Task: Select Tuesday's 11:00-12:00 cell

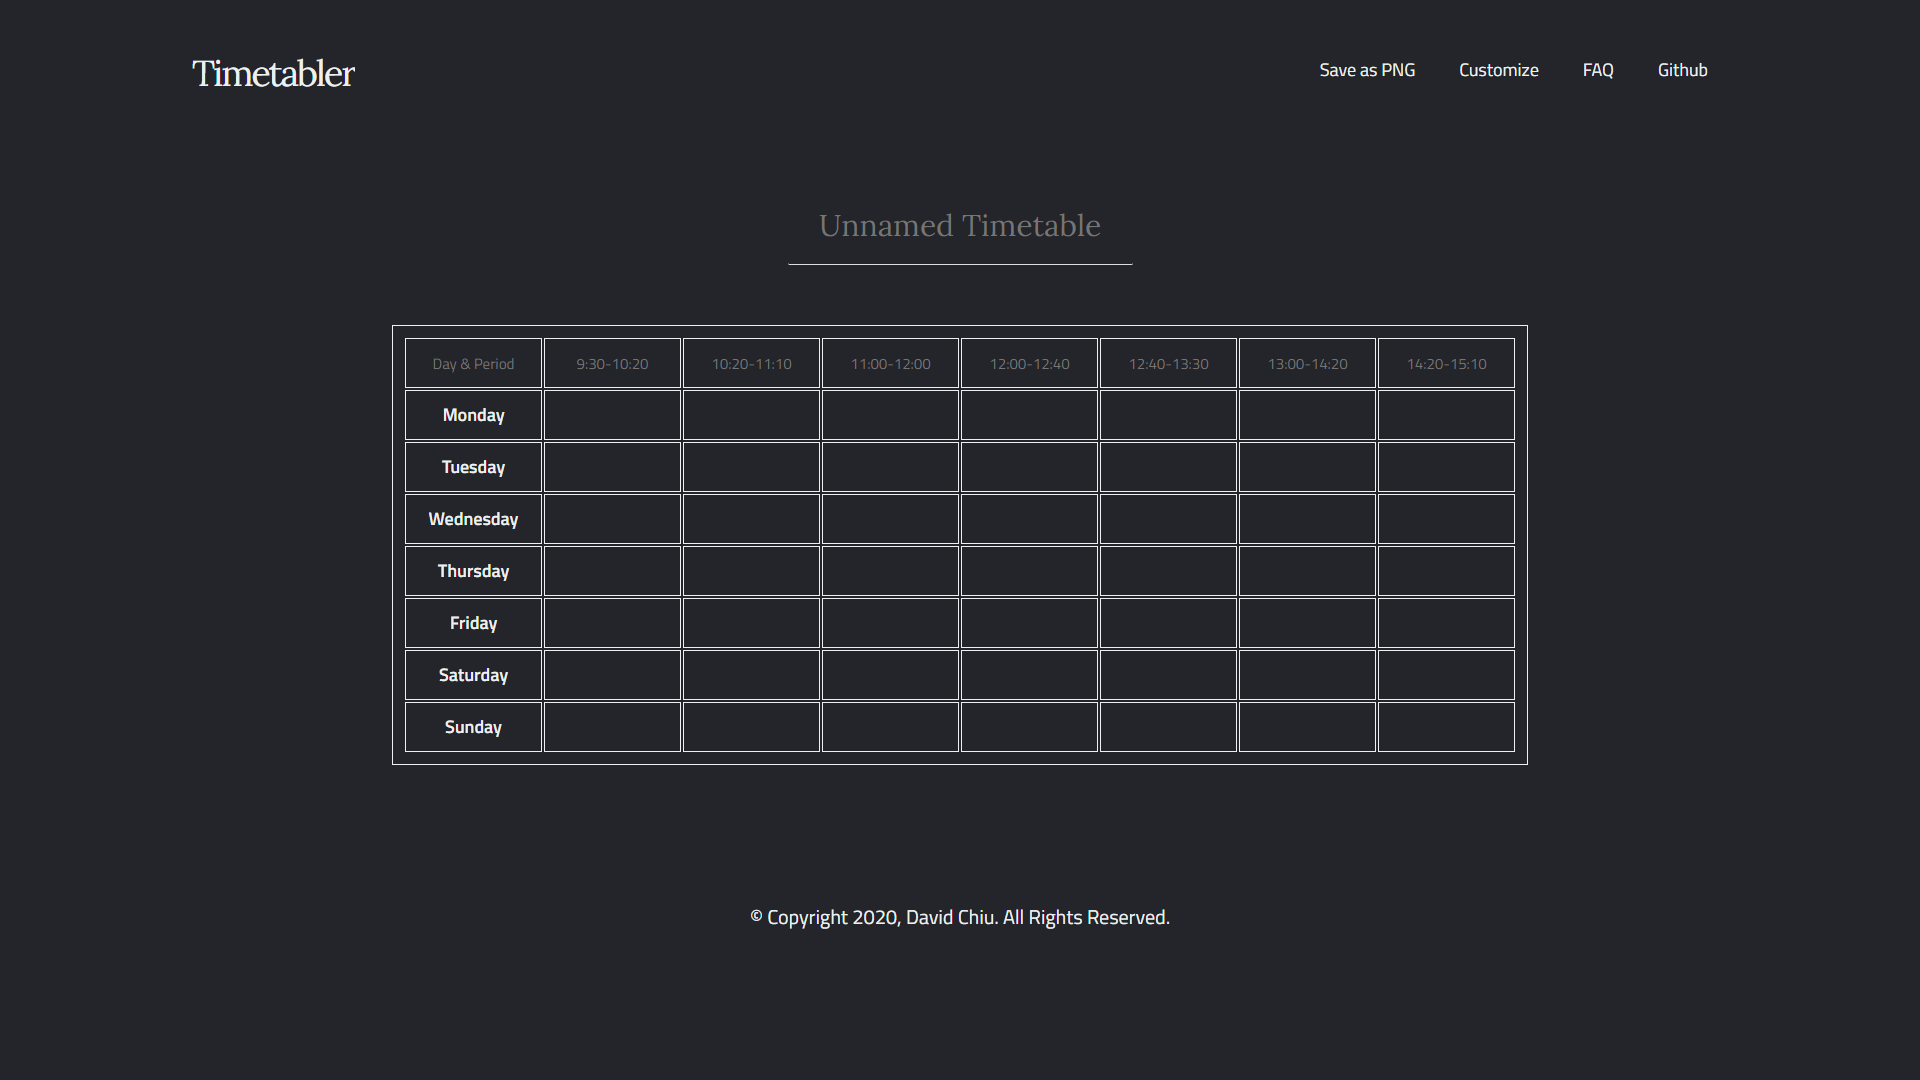Action: (890, 467)
